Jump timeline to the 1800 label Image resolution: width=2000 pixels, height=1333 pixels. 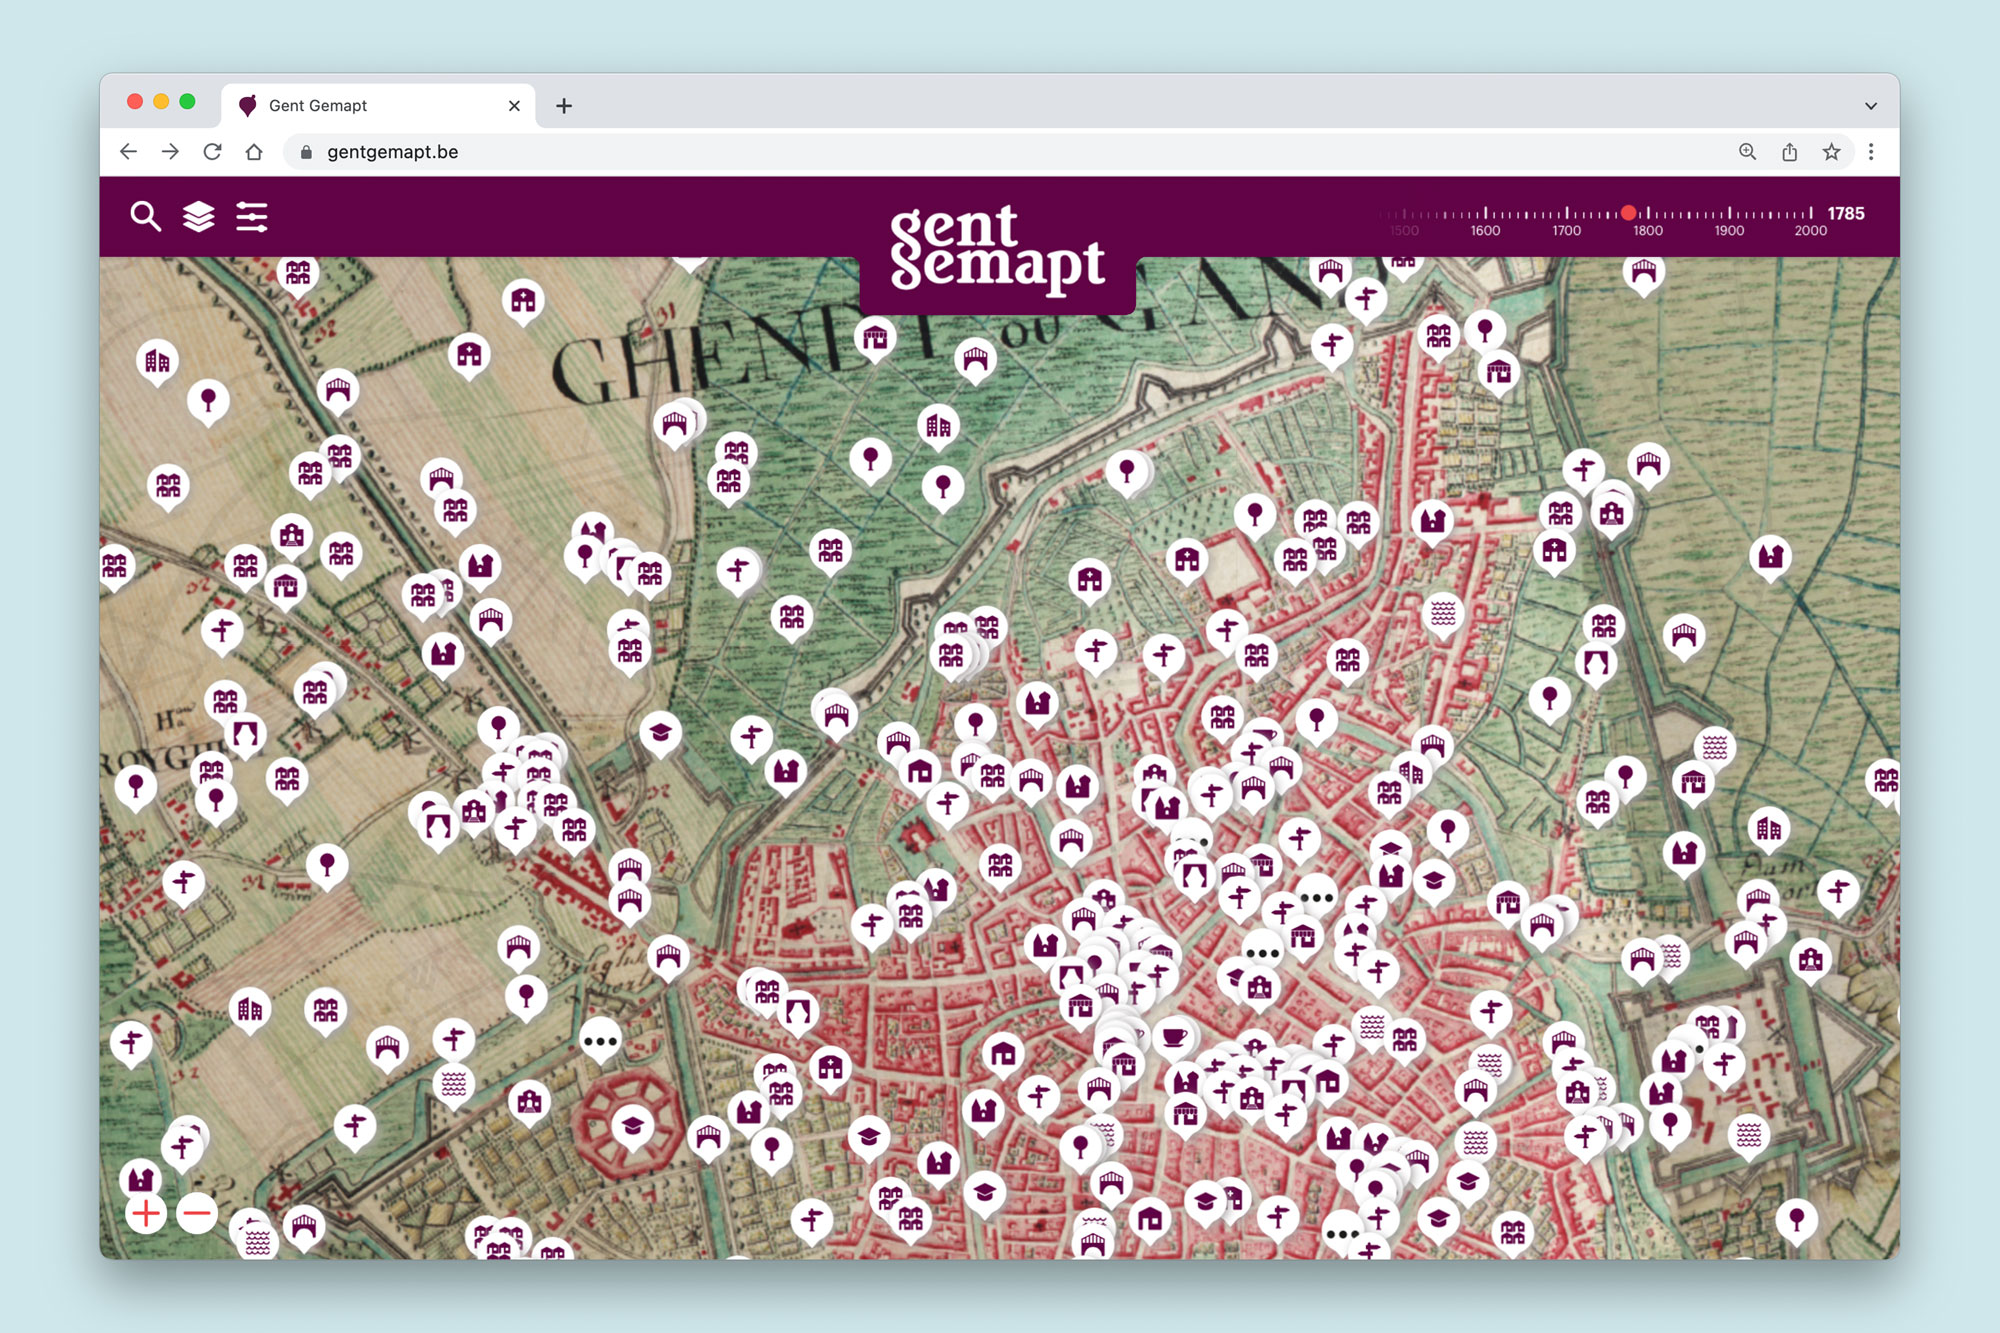tap(1648, 231)
